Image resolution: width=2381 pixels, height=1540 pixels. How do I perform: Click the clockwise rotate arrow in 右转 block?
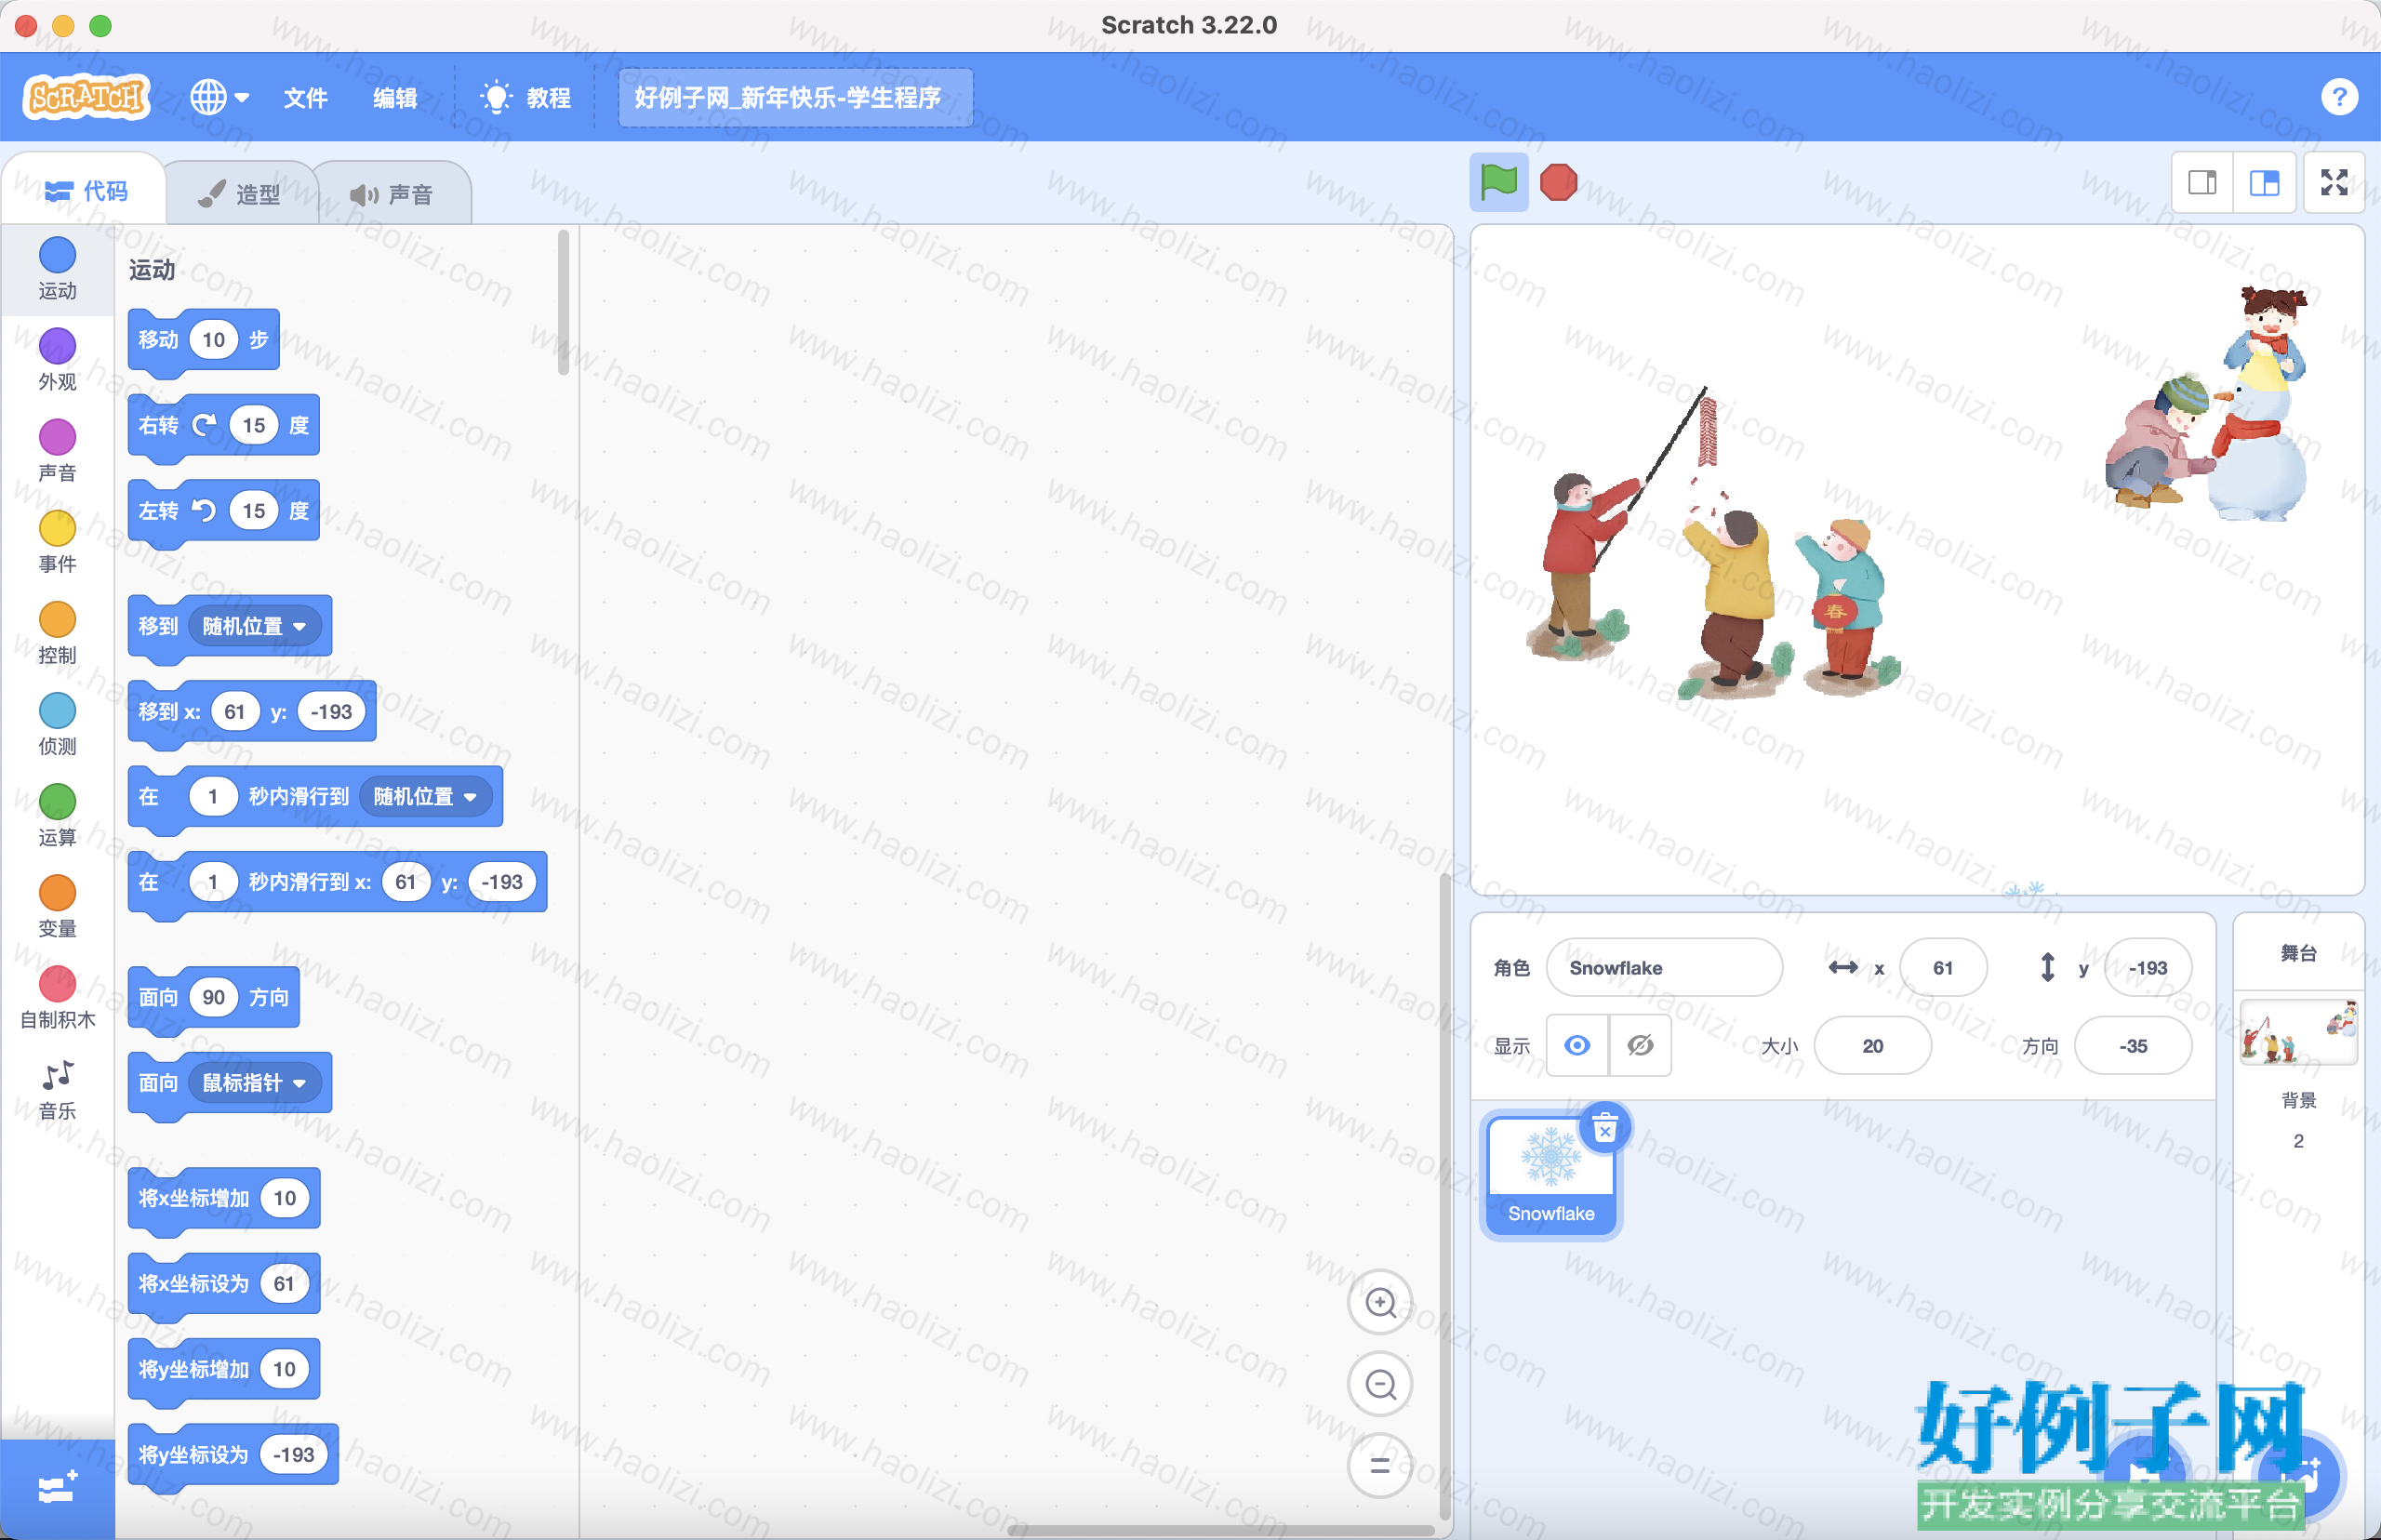pos(204,425)
